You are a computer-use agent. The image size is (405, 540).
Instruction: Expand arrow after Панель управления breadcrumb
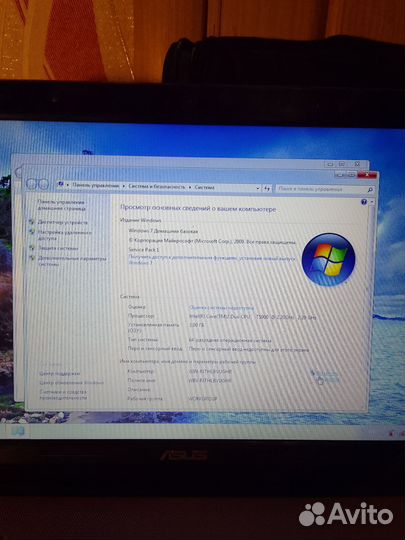124,186
